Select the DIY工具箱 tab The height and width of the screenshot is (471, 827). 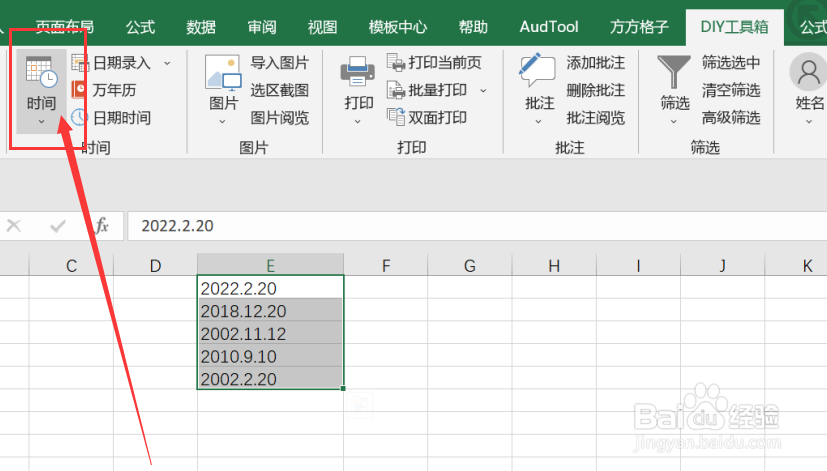(734, 27)
